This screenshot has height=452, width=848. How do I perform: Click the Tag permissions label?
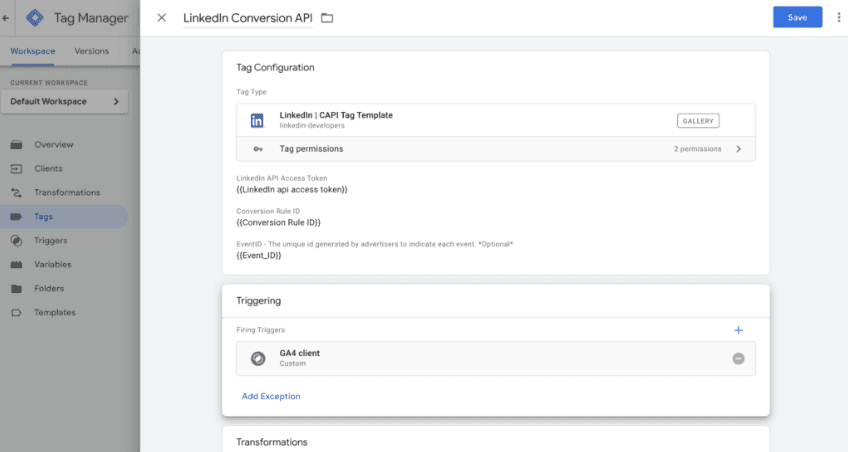click(x=311, y=149)
